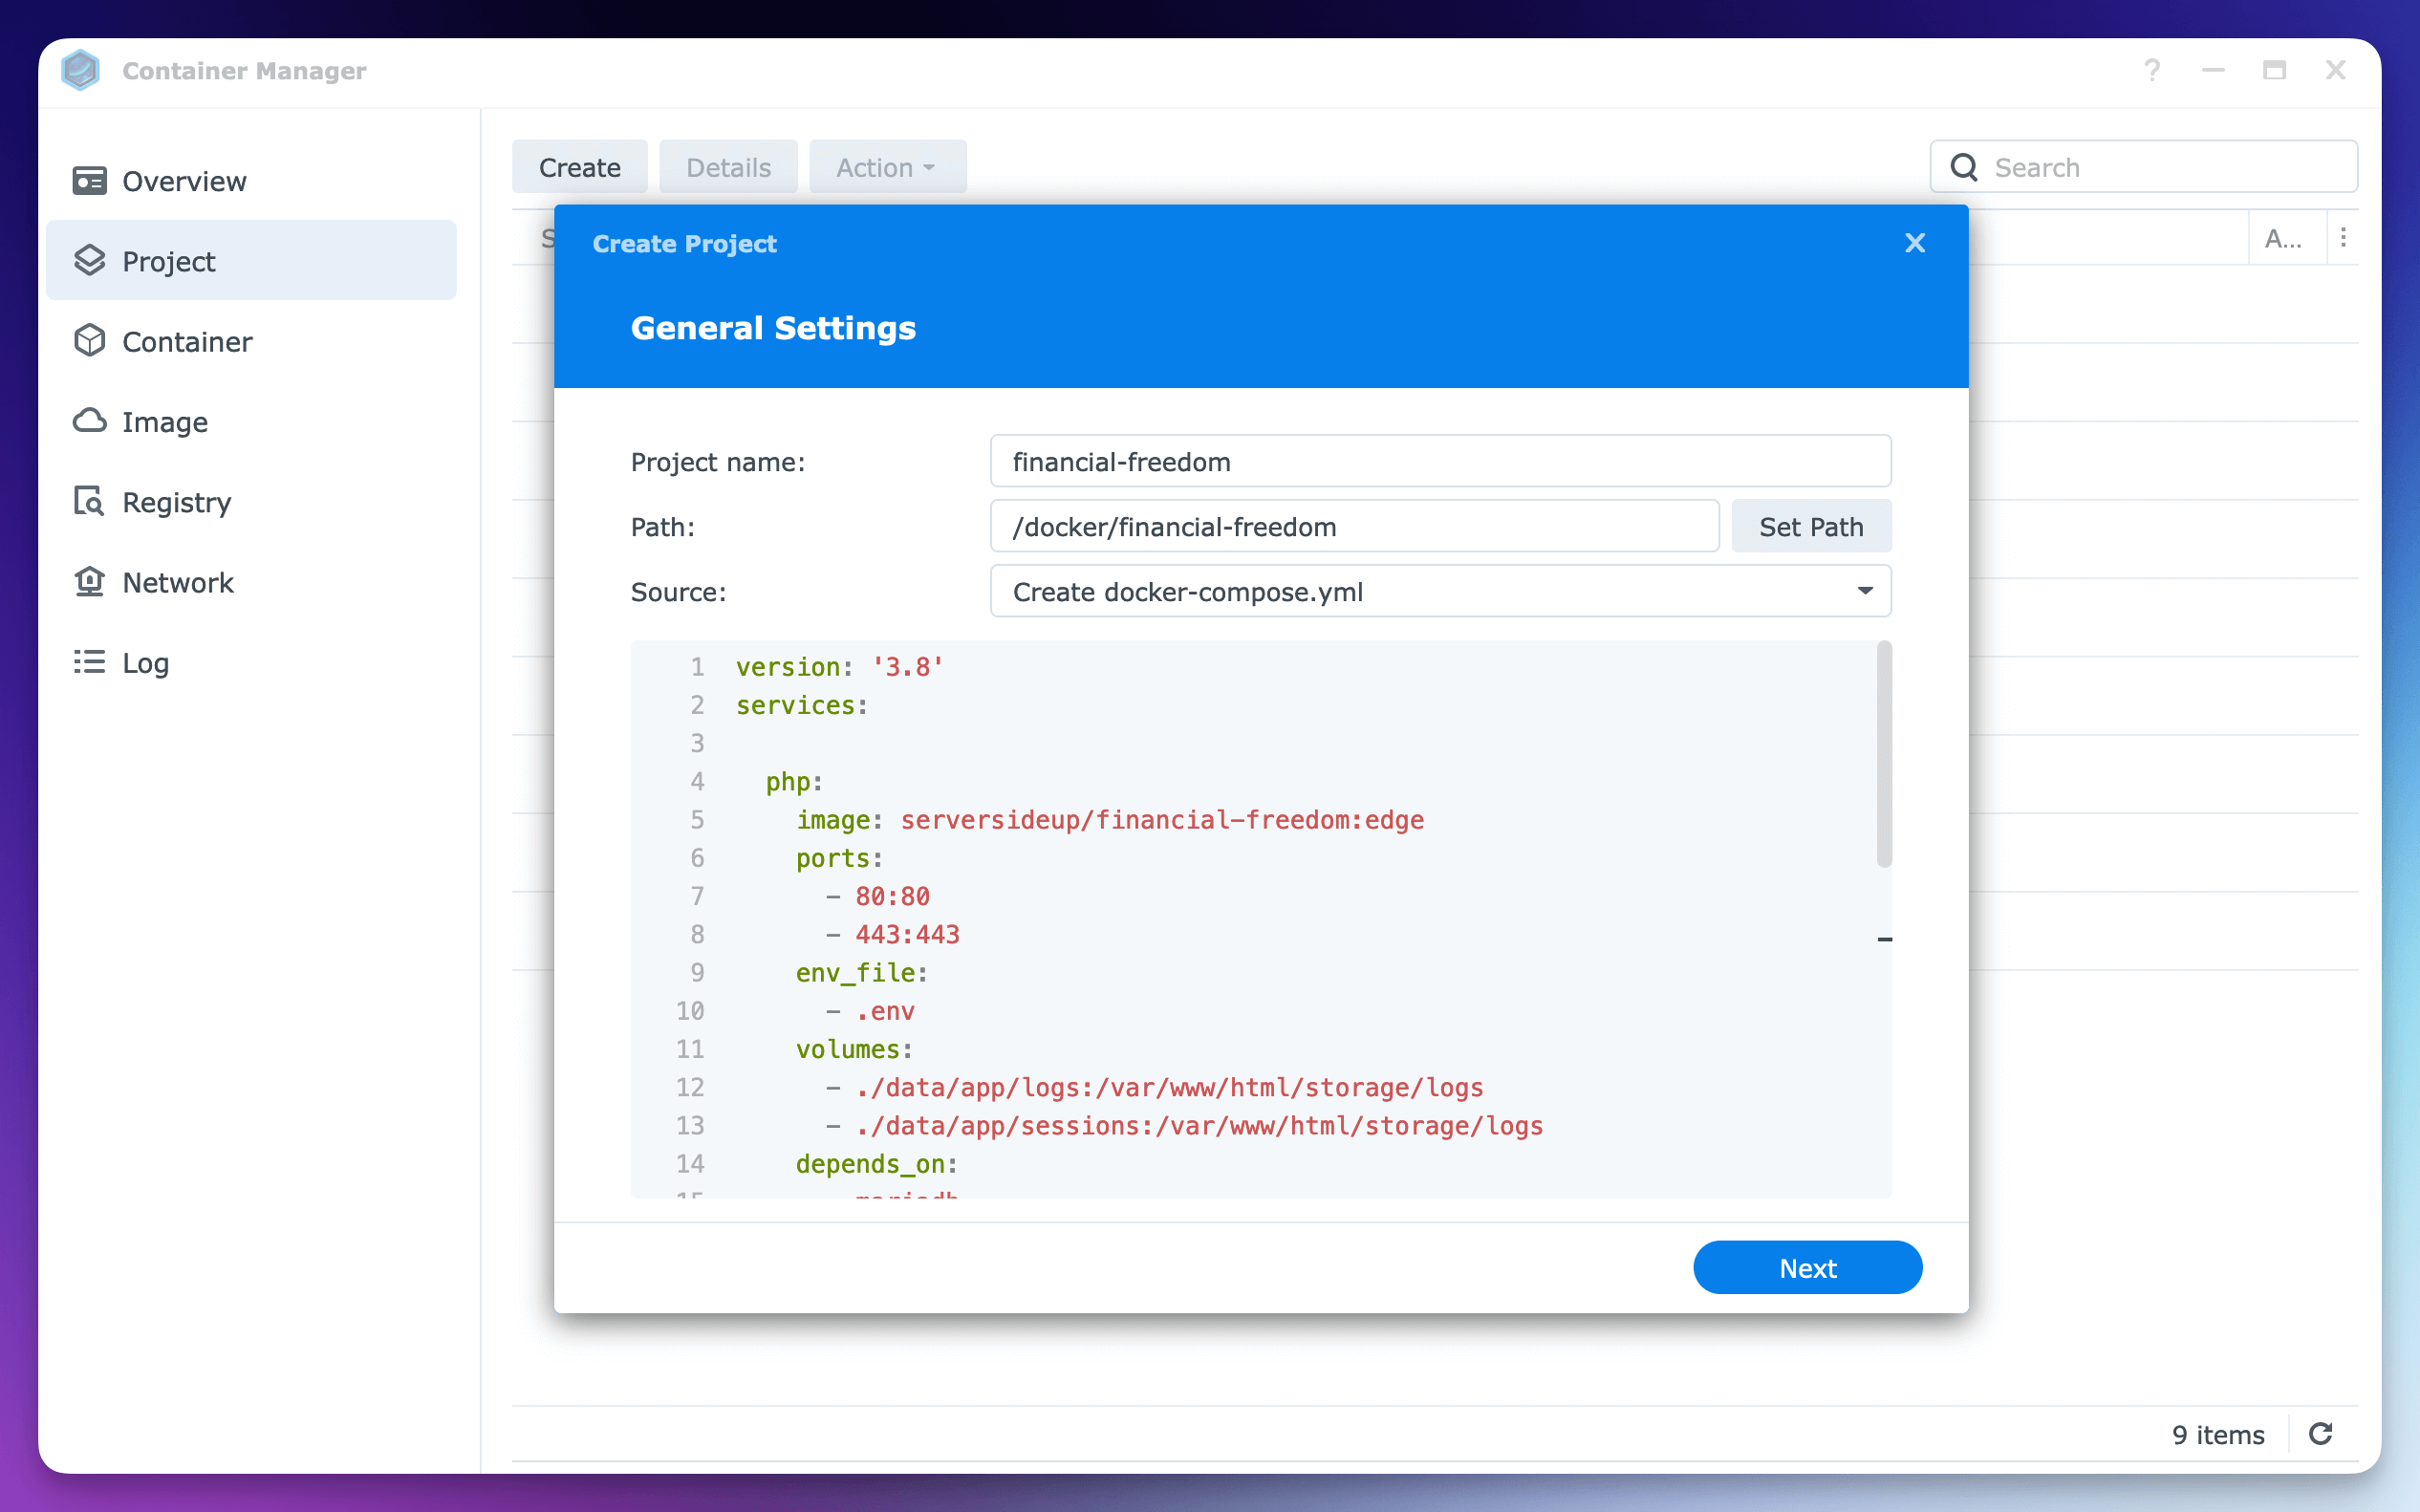2420x1512 pixels.
Task: Click the Registry sidebar icon
Action: coord(89,502)
